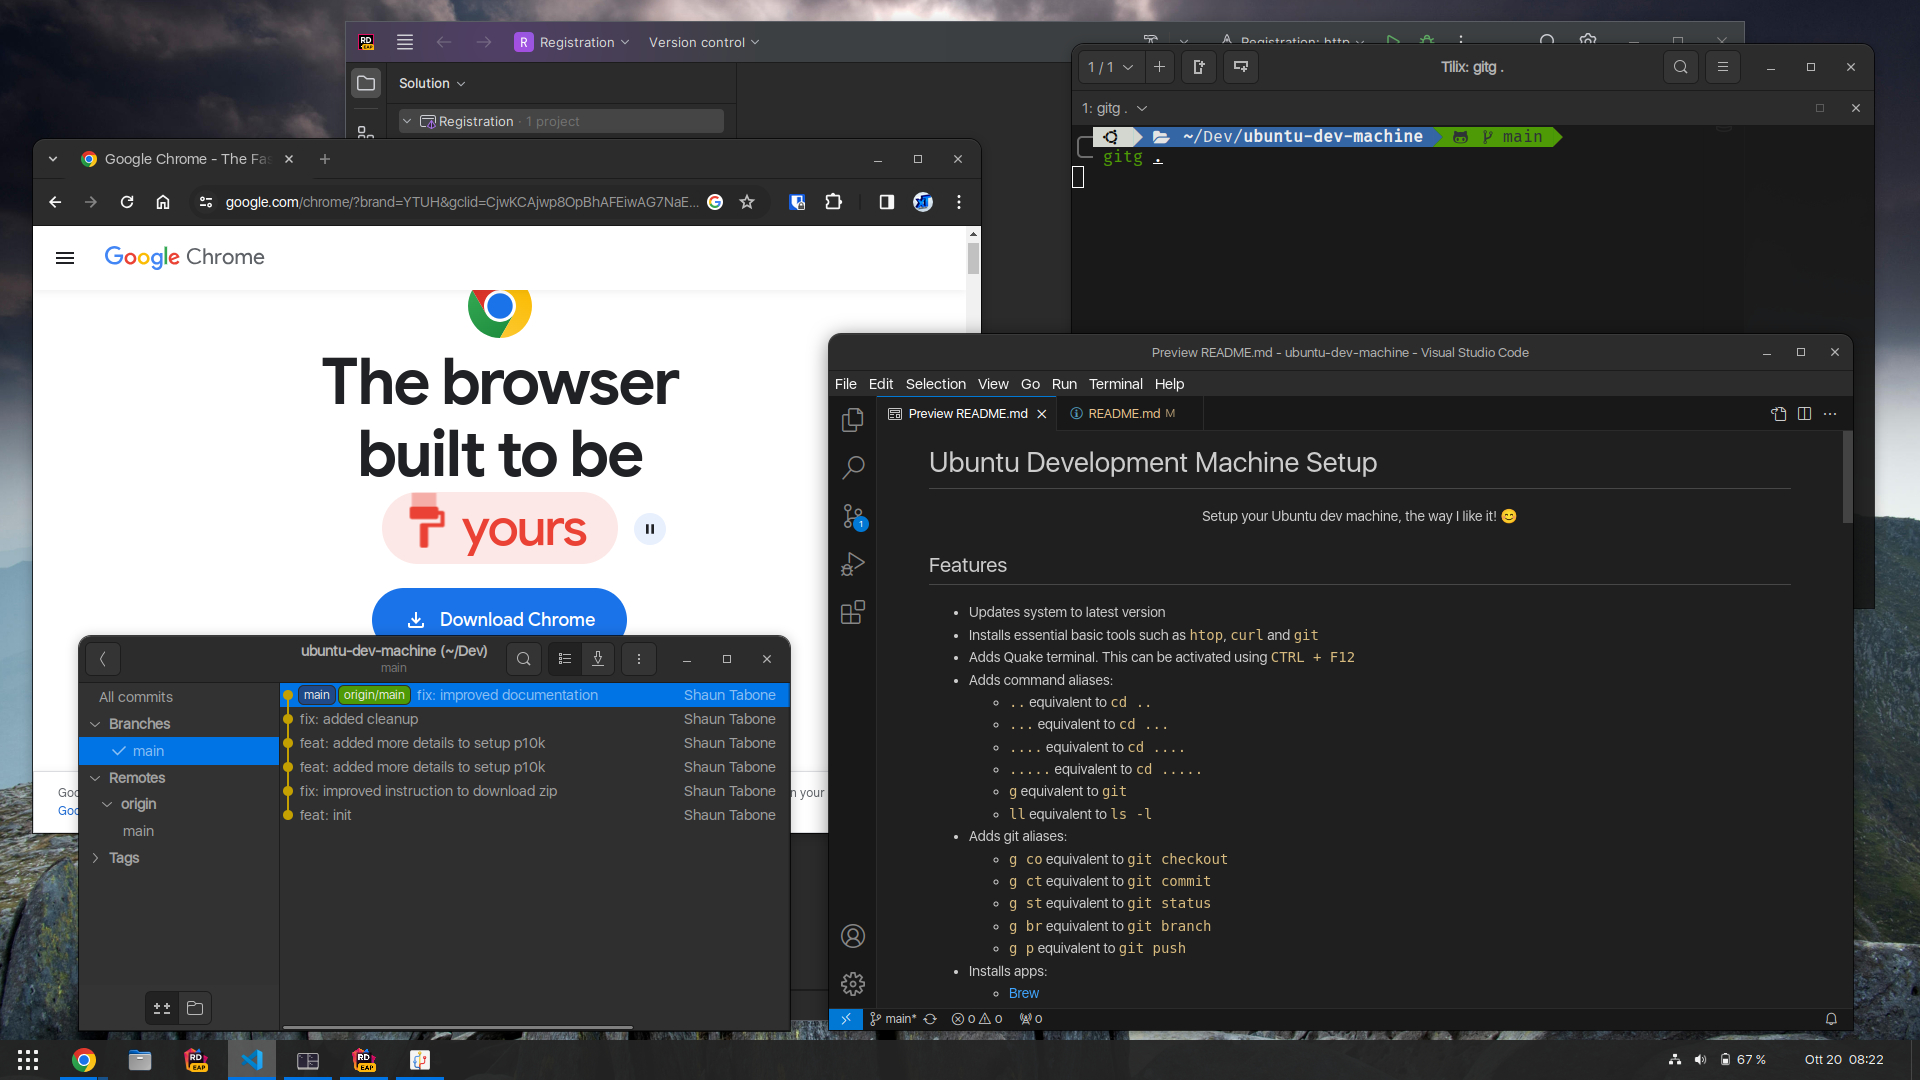Image resolution: width=1920 pixels, height=1080 pixels.
Task: Toggle split editor in VS Code
Action: (1805, 414)
